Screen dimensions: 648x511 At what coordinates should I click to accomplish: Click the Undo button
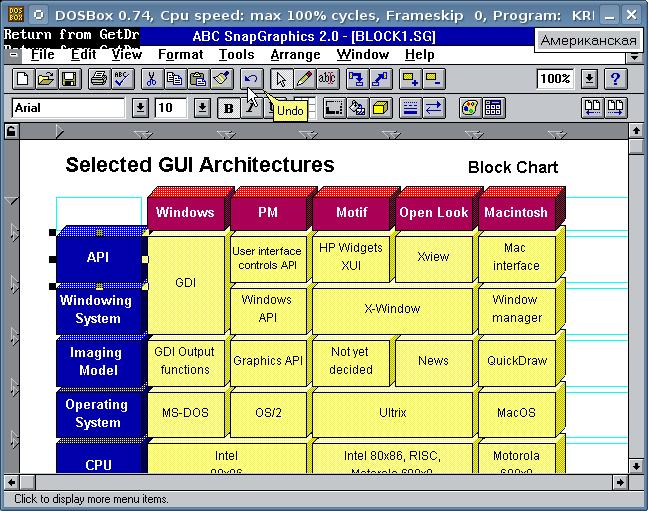click(251, 79)
